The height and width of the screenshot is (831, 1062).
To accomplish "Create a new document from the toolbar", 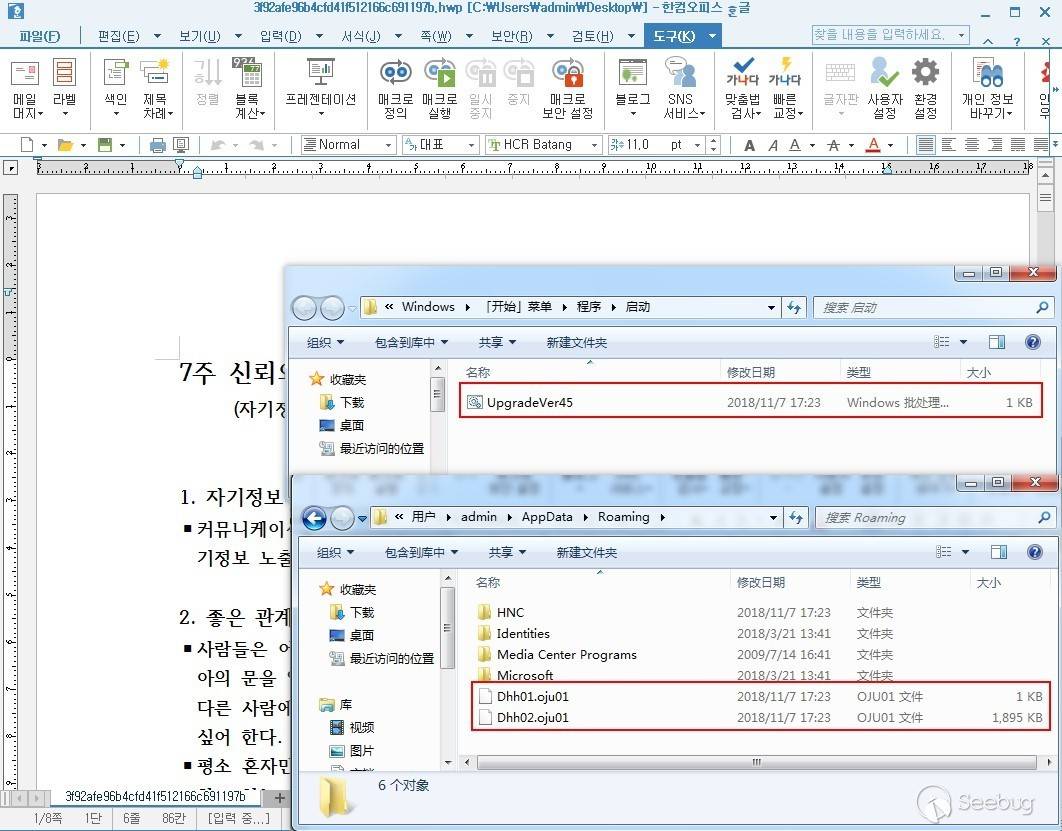I will 27,144.
